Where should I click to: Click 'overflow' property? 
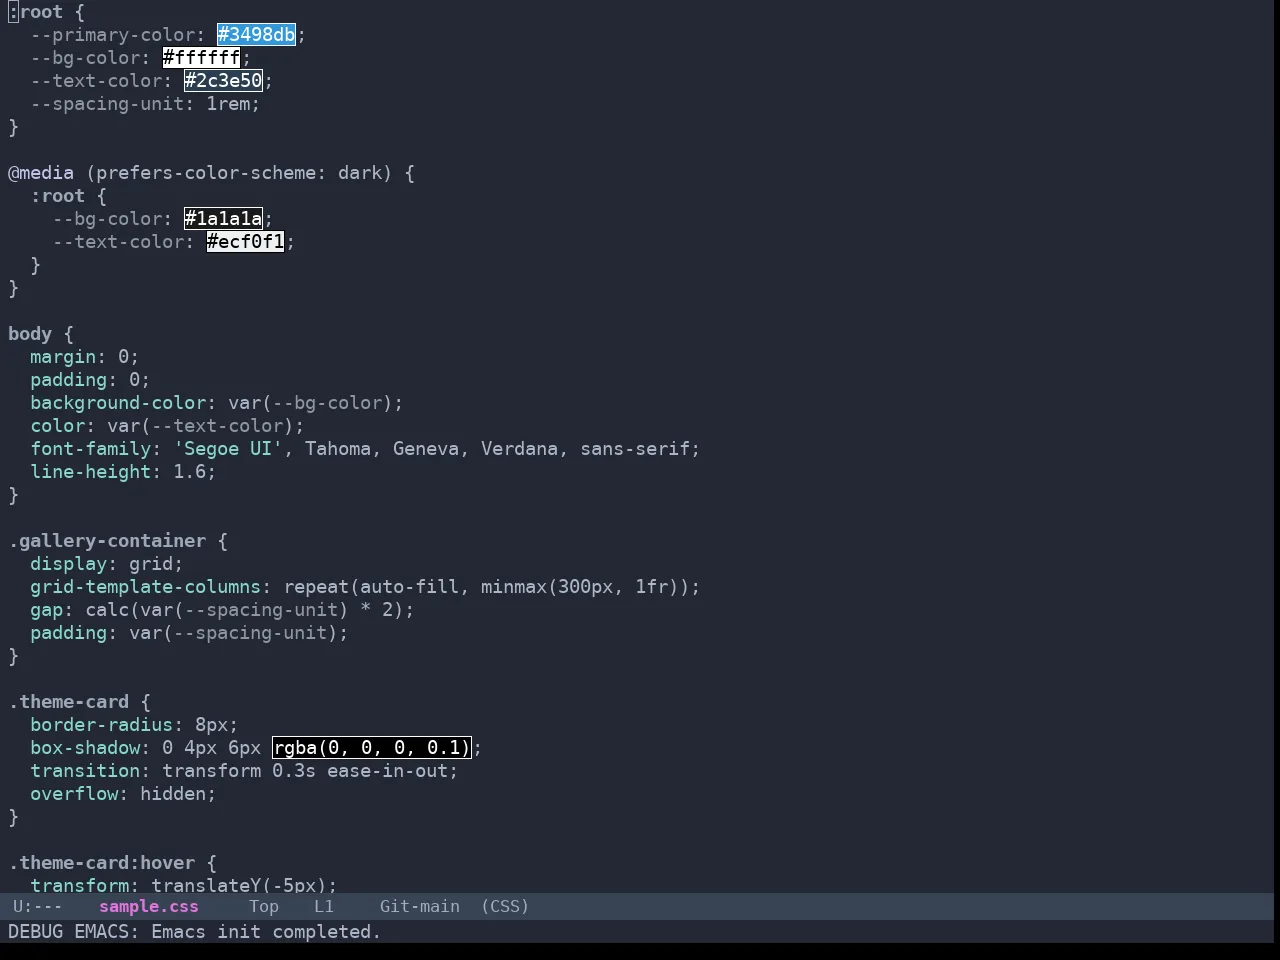(x=74, y=794)
